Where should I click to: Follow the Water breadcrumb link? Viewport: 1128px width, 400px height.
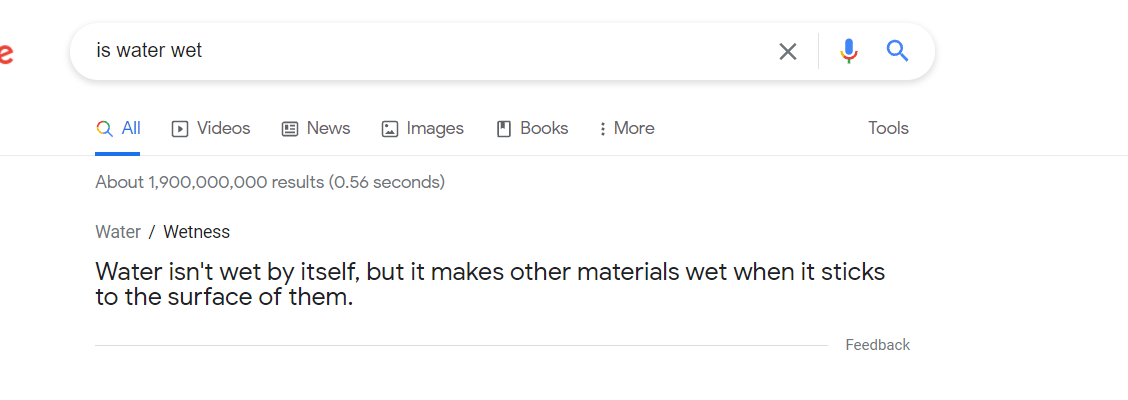(x=118, y=232)
